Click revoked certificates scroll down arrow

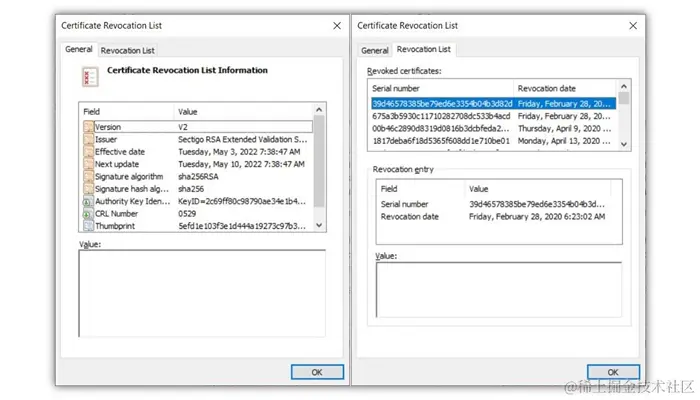pyautogui.click(x=624, y=144)
